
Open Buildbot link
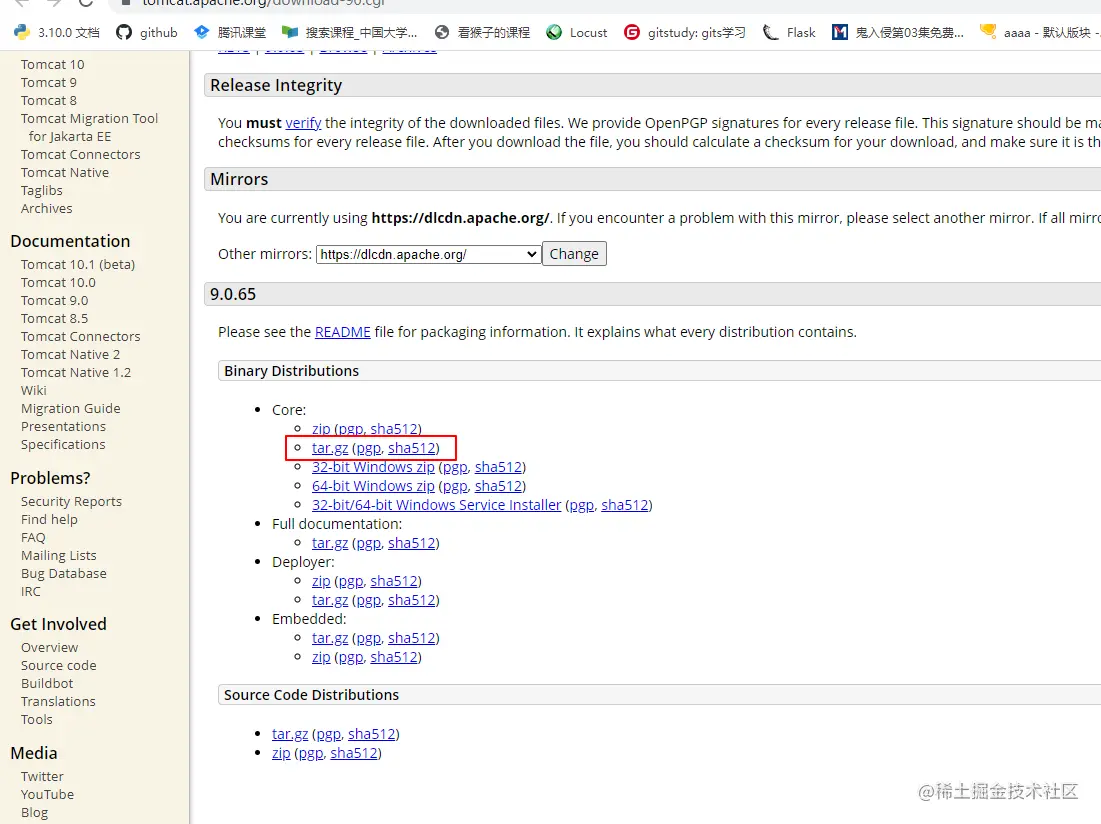pyautogui.click(x=47, y=684)
